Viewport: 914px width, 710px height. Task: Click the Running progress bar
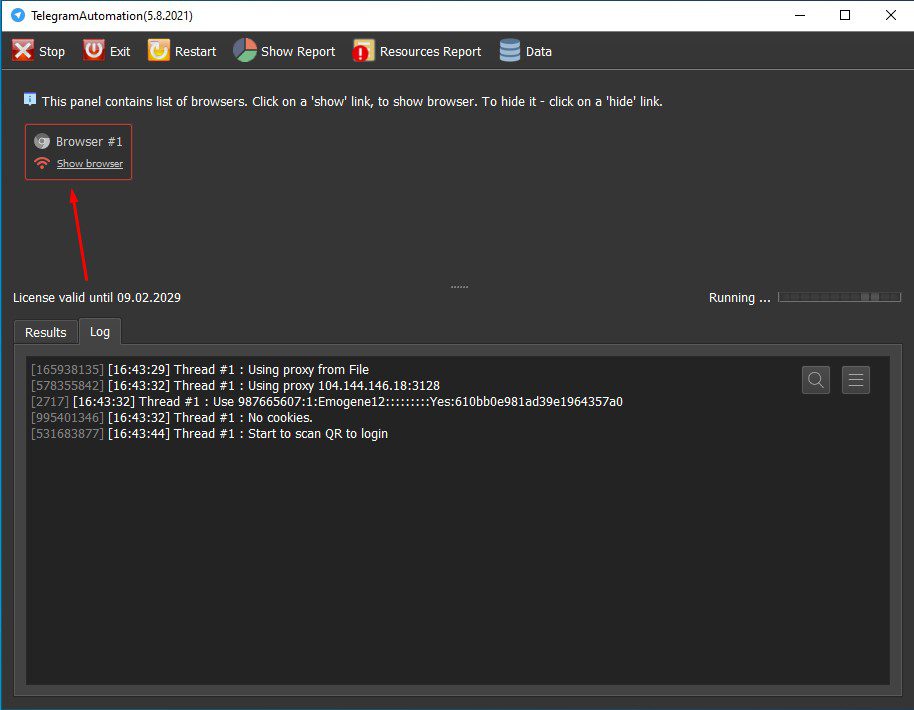pyautogui.click(x=839, y=297)
